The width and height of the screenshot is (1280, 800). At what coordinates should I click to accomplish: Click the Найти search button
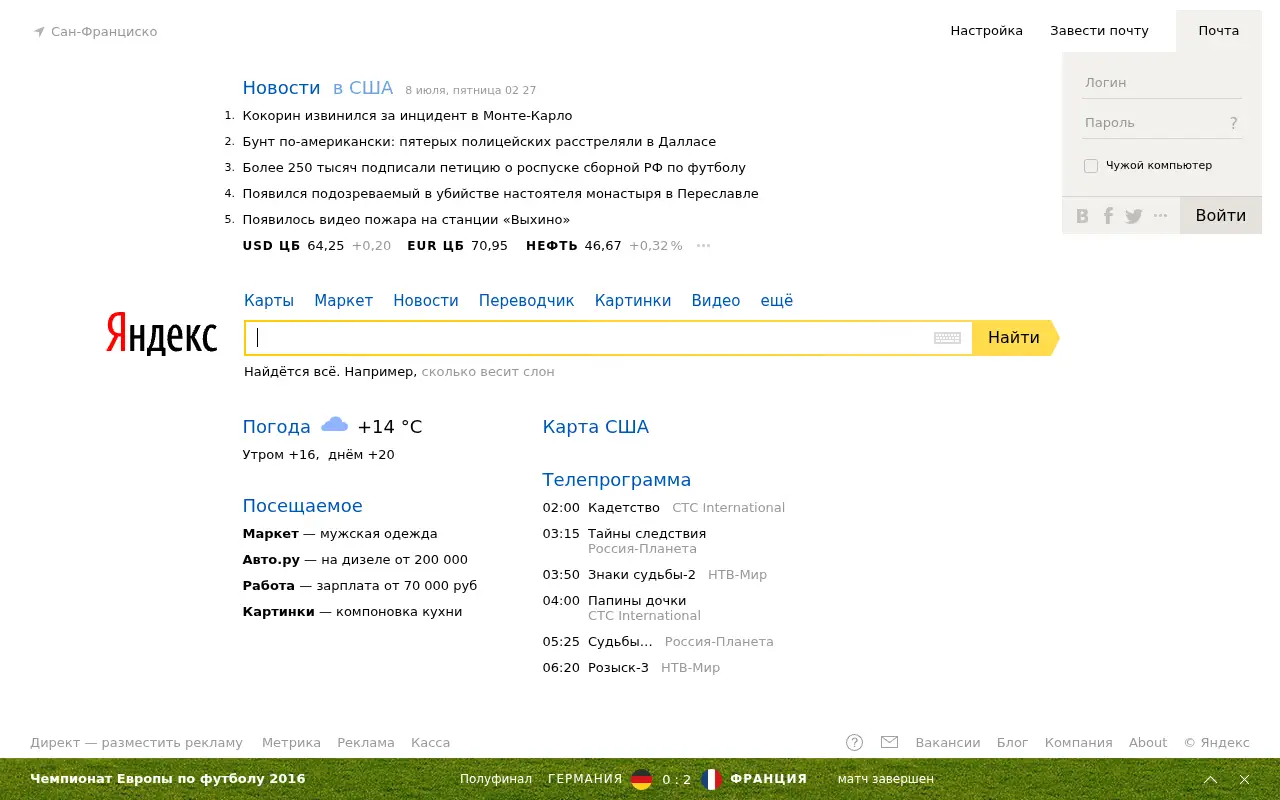point(1014,338)
